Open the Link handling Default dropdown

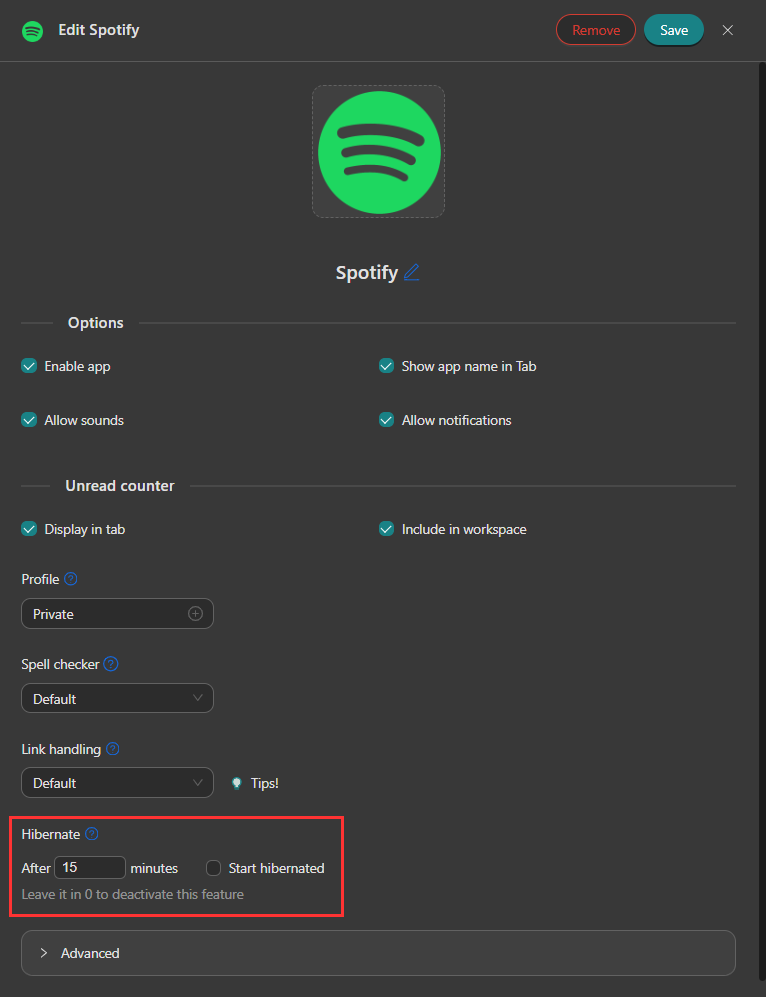118,783
